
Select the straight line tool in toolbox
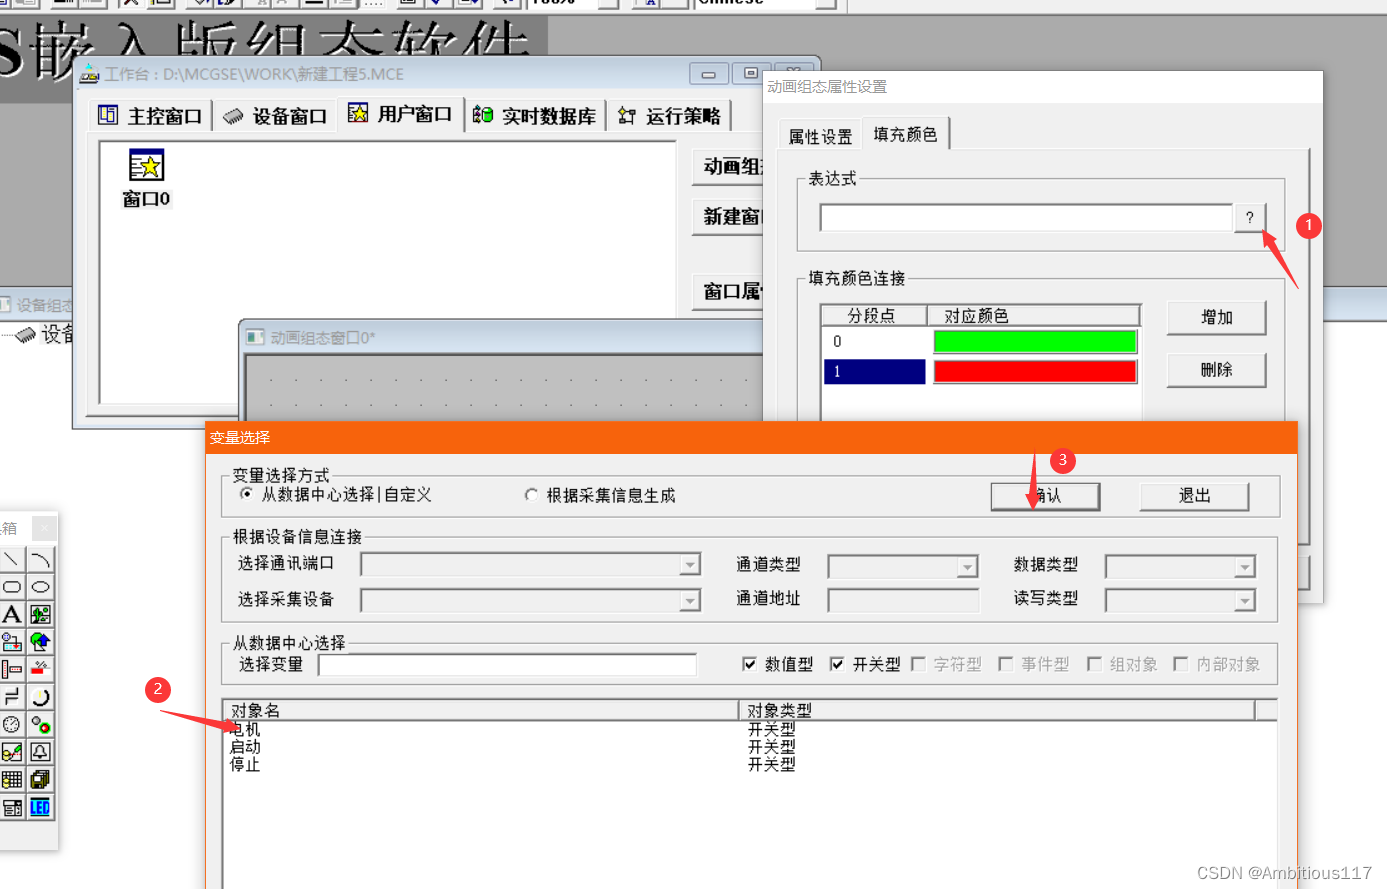click(x=12, y=560)
